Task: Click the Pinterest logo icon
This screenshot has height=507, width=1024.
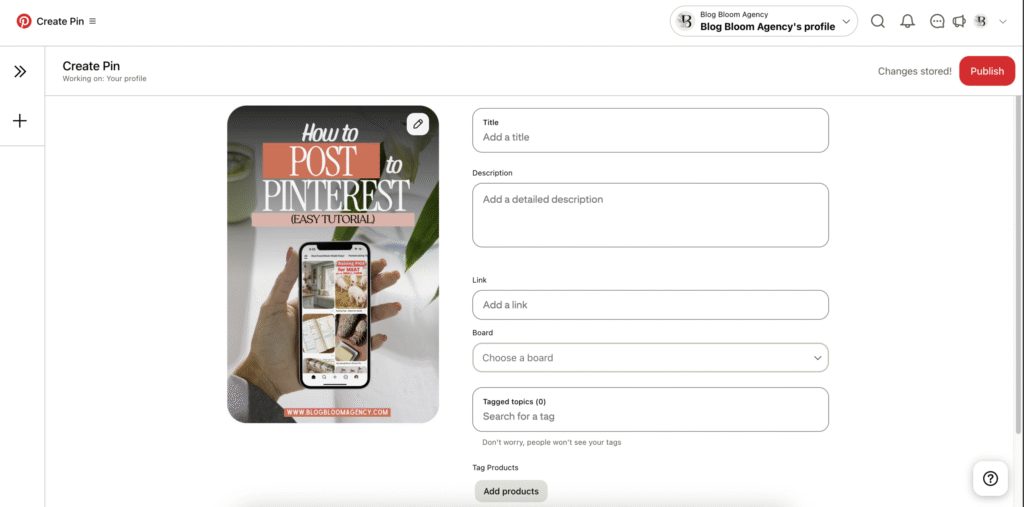Action: tap(24, 21)
